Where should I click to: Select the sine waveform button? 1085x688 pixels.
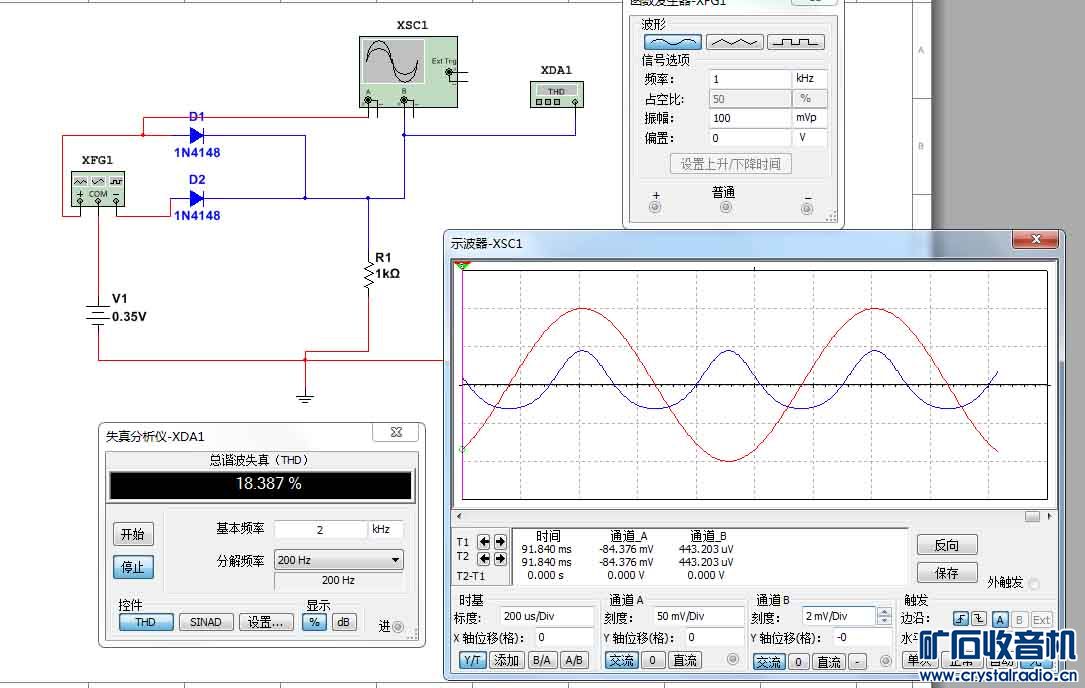point(672,42)
